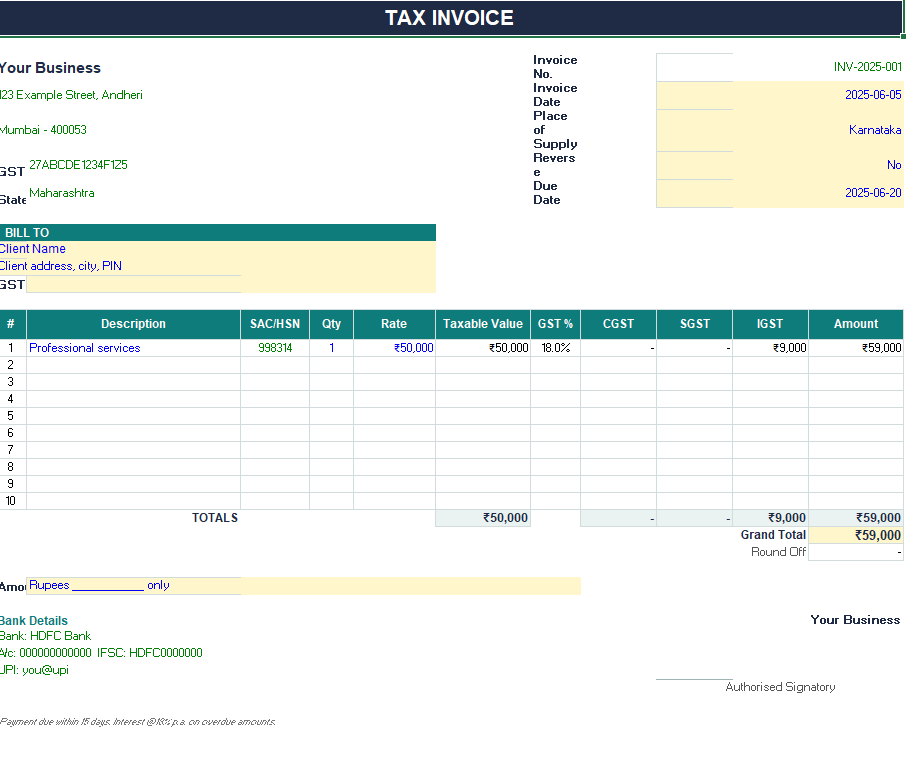The height and width of the screenshot is (773, 906).
Task: Select the 'Professional services' description cell
Action: (x=133, y=348)
